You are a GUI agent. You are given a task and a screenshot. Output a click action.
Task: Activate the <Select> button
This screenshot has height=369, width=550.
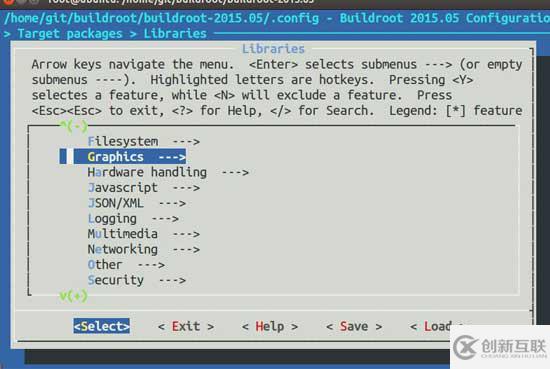[101, 326]
